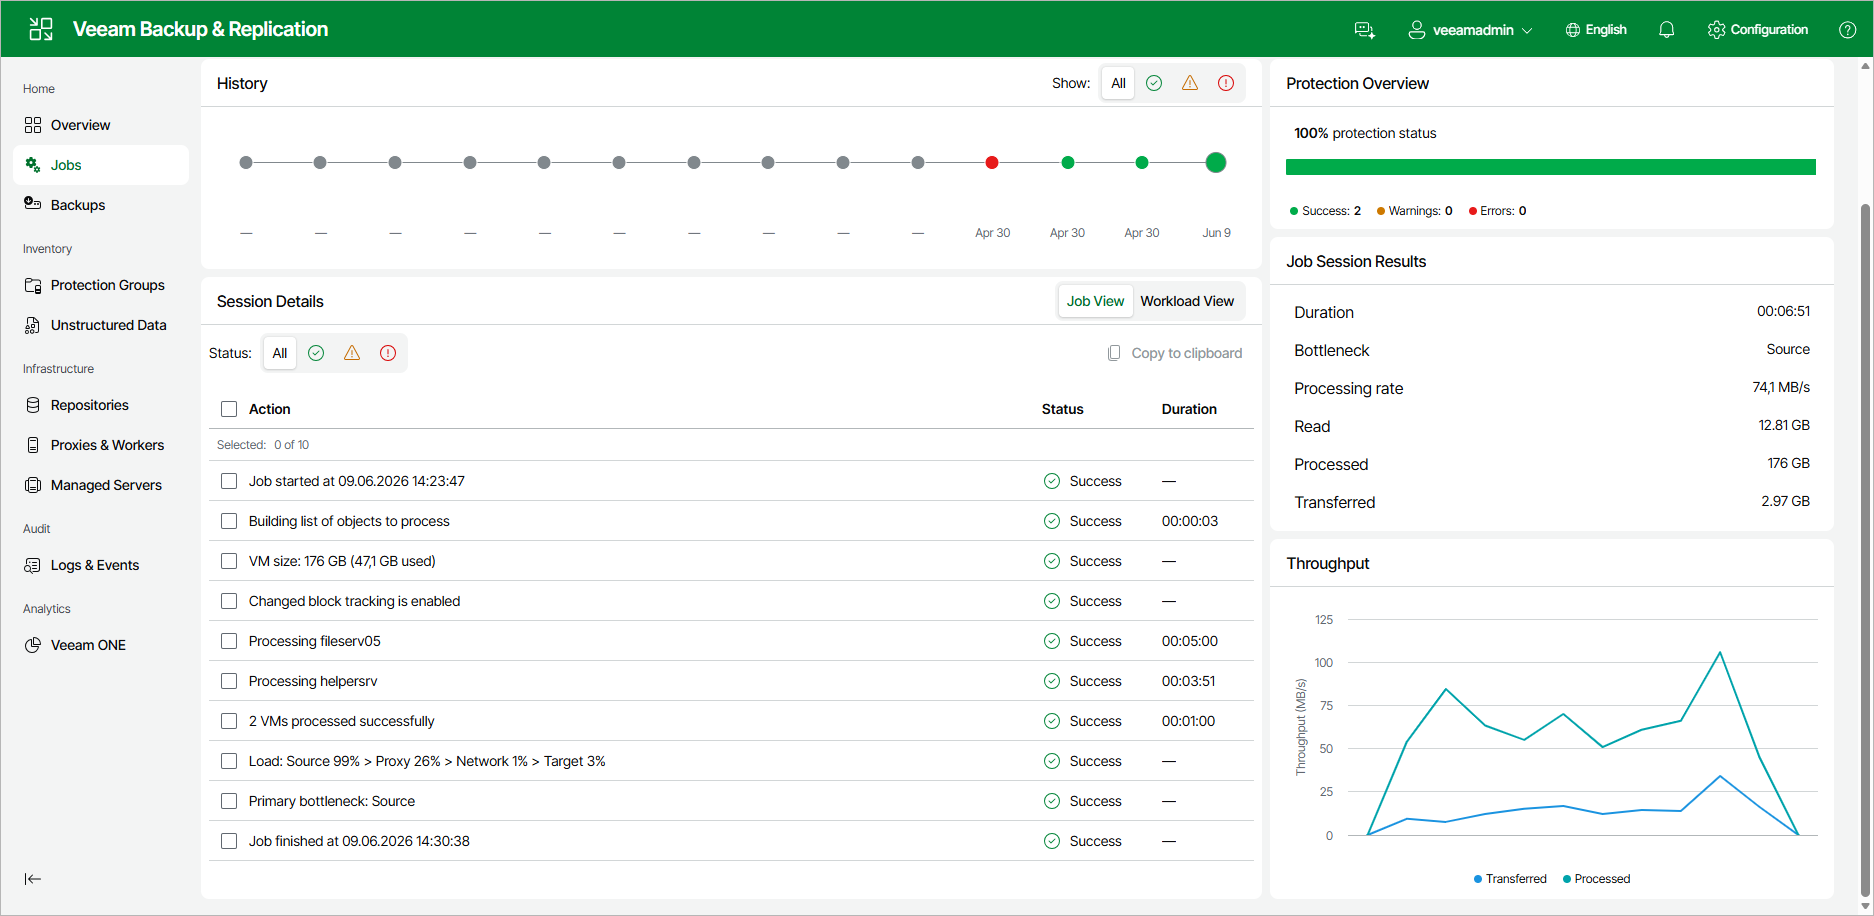Screen dimensions: 1874x916
Task: Show all statuses in Session Details
Action: click(280, 353)
